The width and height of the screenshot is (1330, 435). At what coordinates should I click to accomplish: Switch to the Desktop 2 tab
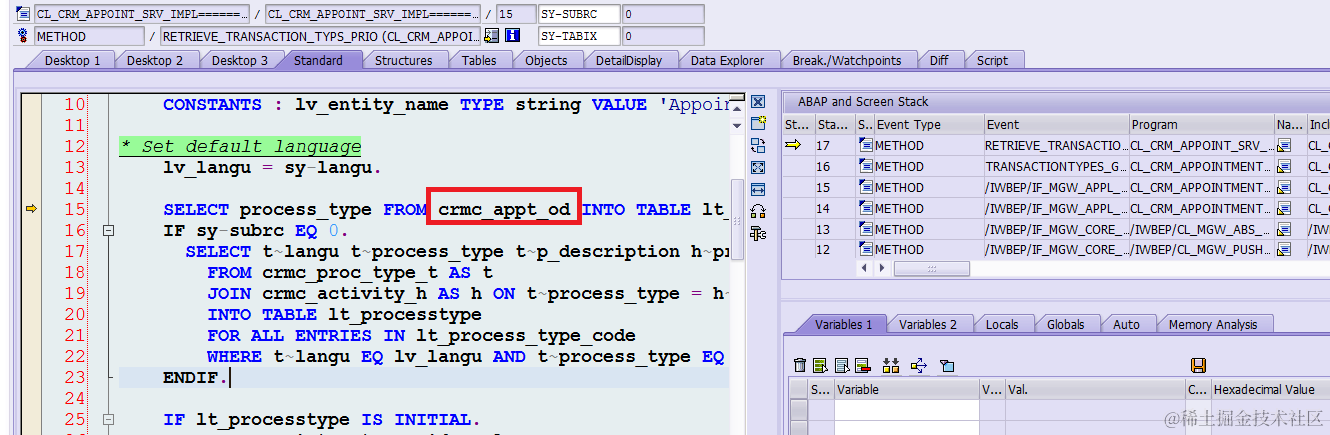[x=155, y=60]
